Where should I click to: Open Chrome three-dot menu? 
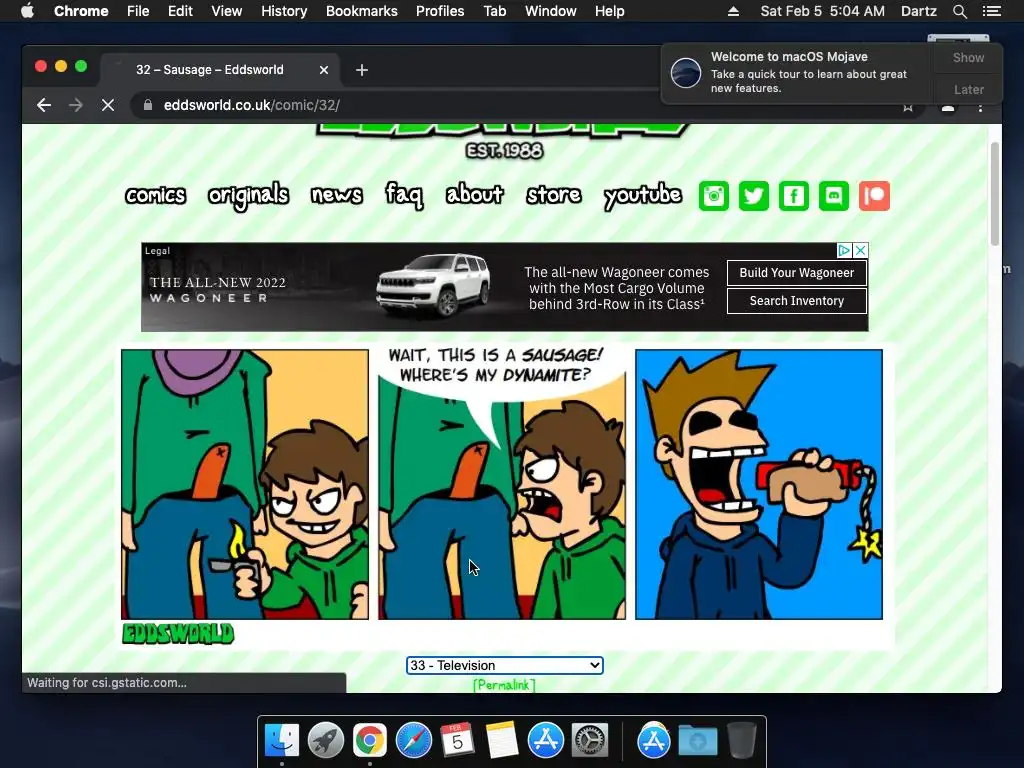click(980, 106)
